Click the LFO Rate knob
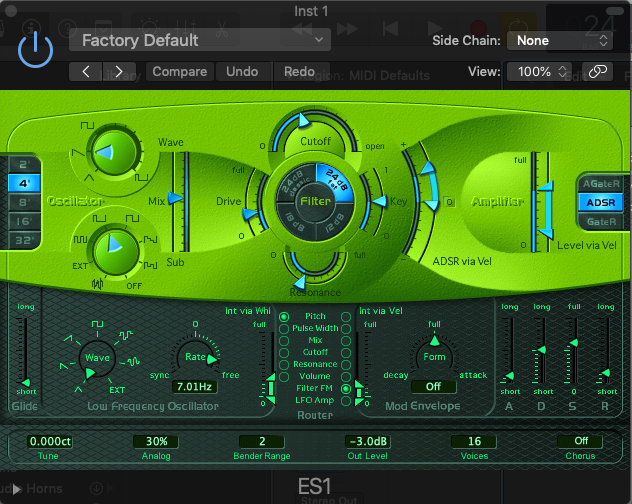Image resolution: width=632 pixels, height=504 pixels. 195,356
